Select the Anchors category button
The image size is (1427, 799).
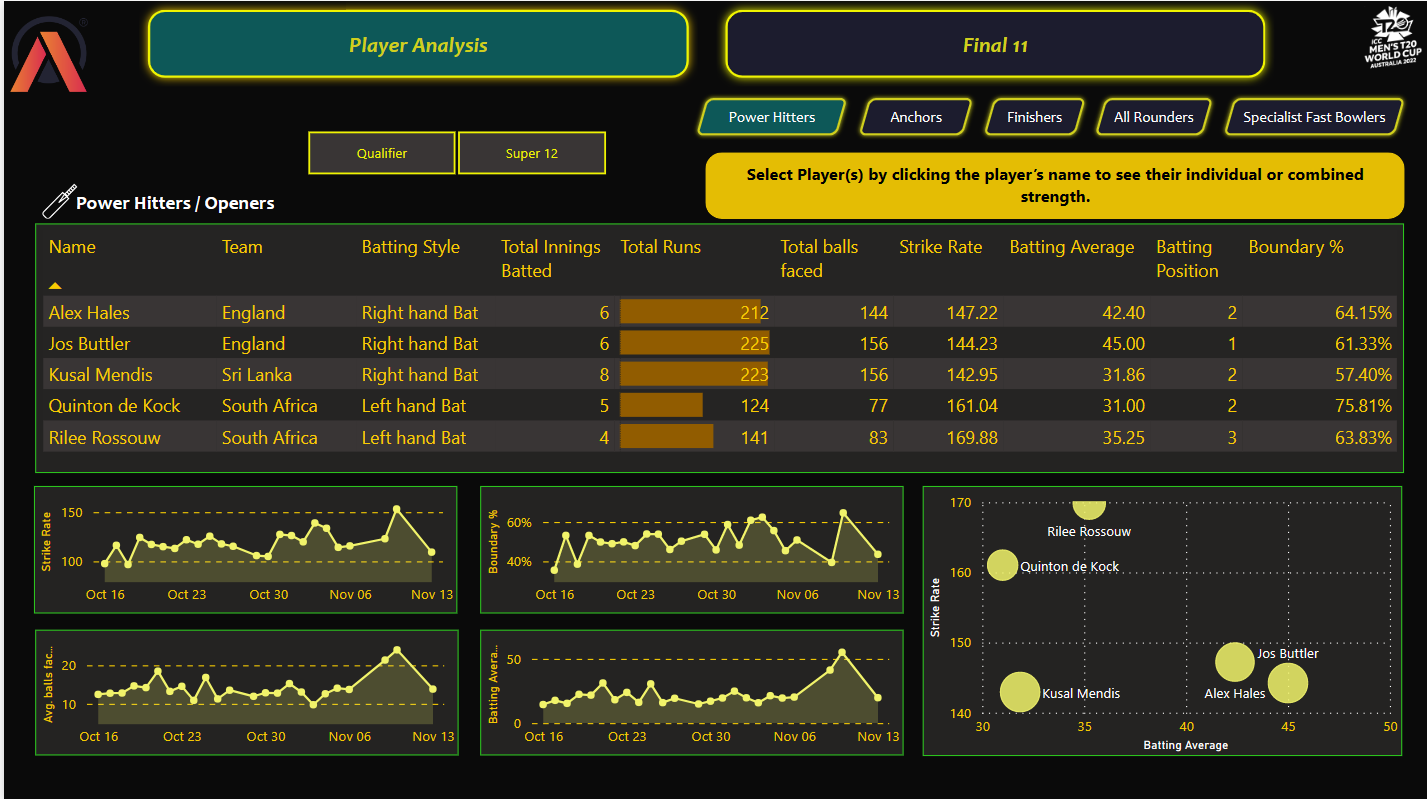pos(916,117)
